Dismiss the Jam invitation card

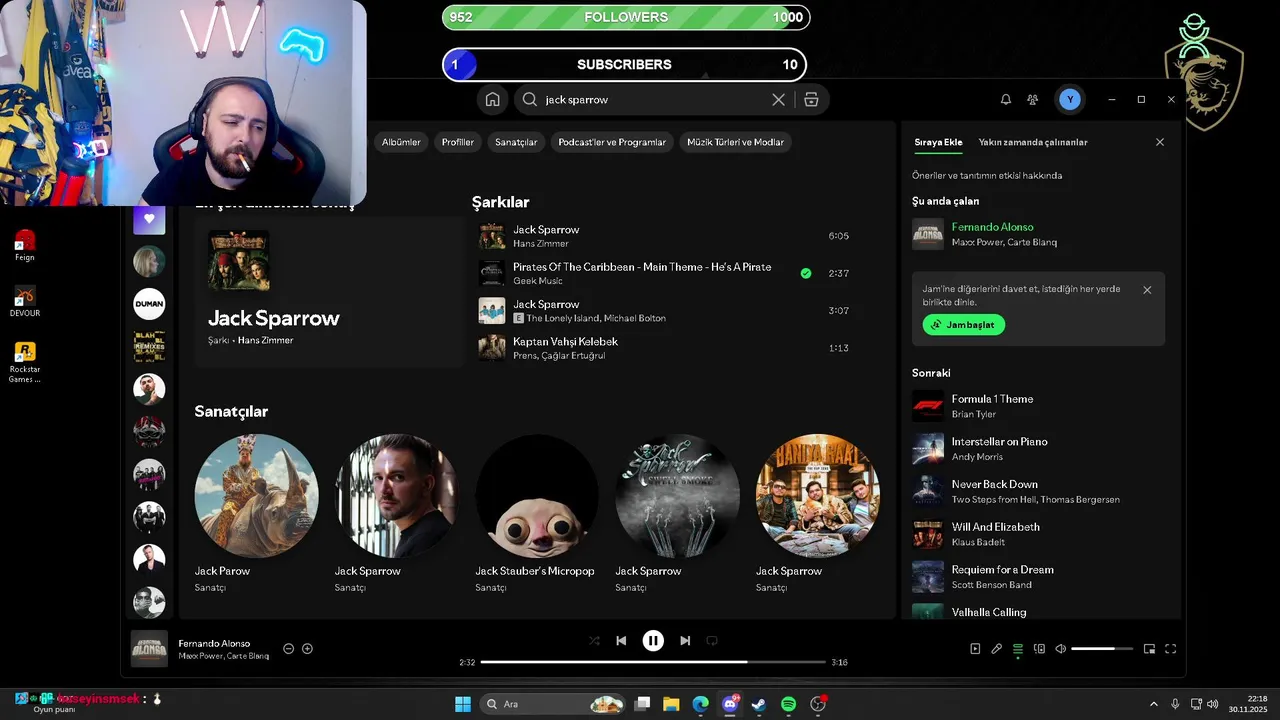pos(1147,290)
